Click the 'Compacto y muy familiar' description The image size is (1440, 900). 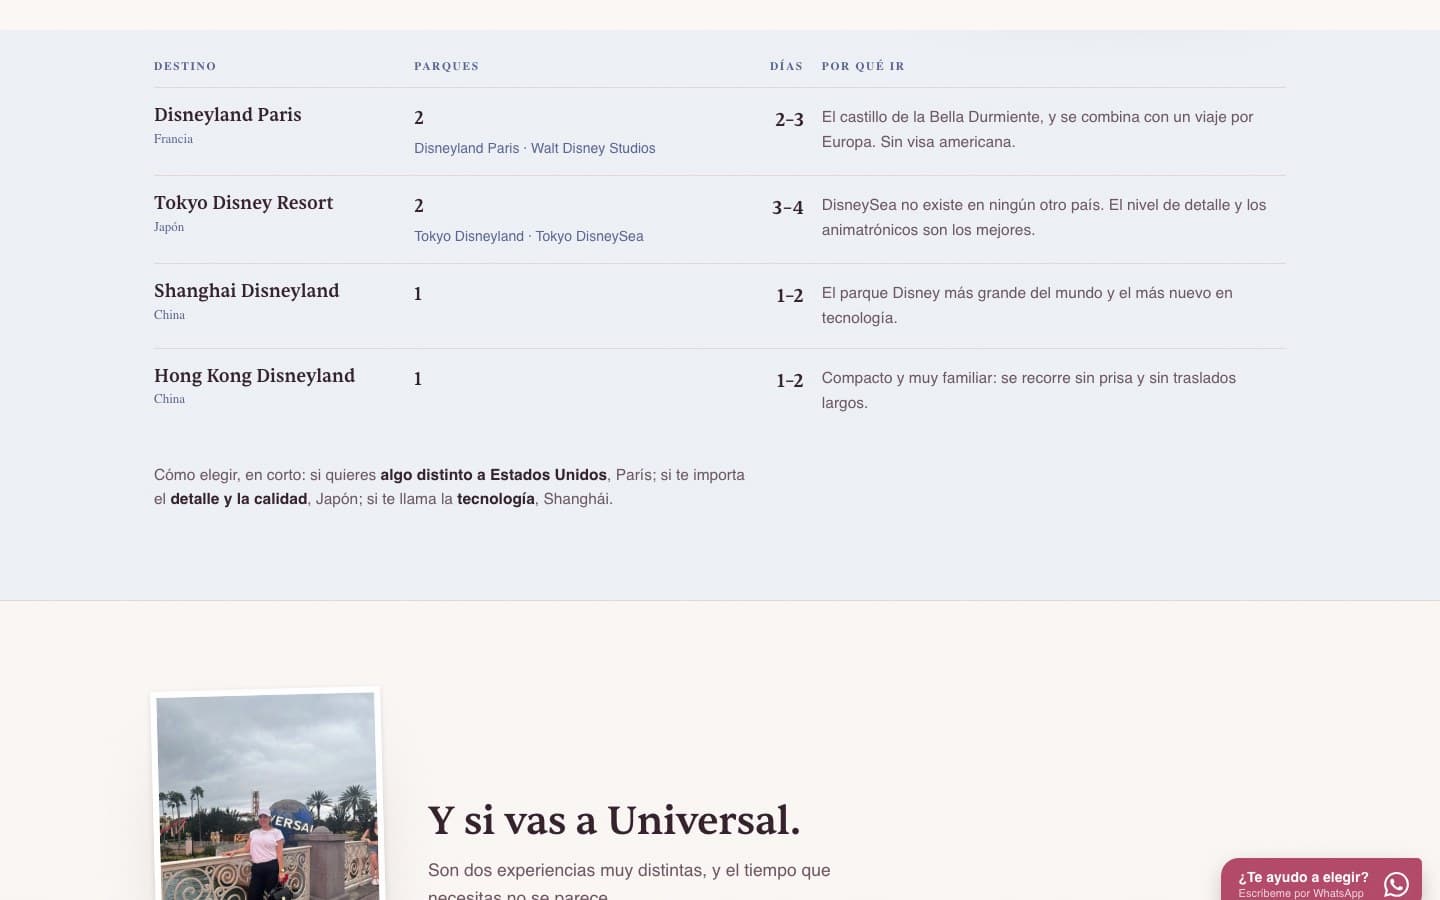click(x=1029, y=390)
